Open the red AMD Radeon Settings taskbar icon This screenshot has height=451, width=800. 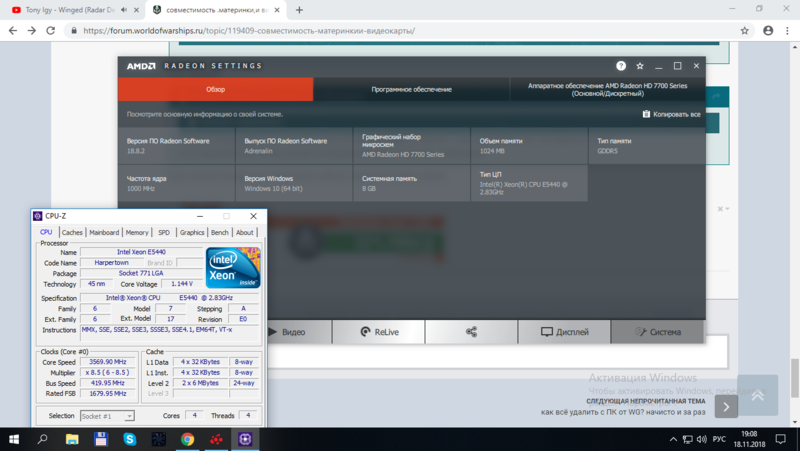pyautogui.click(x=216, y=439)
